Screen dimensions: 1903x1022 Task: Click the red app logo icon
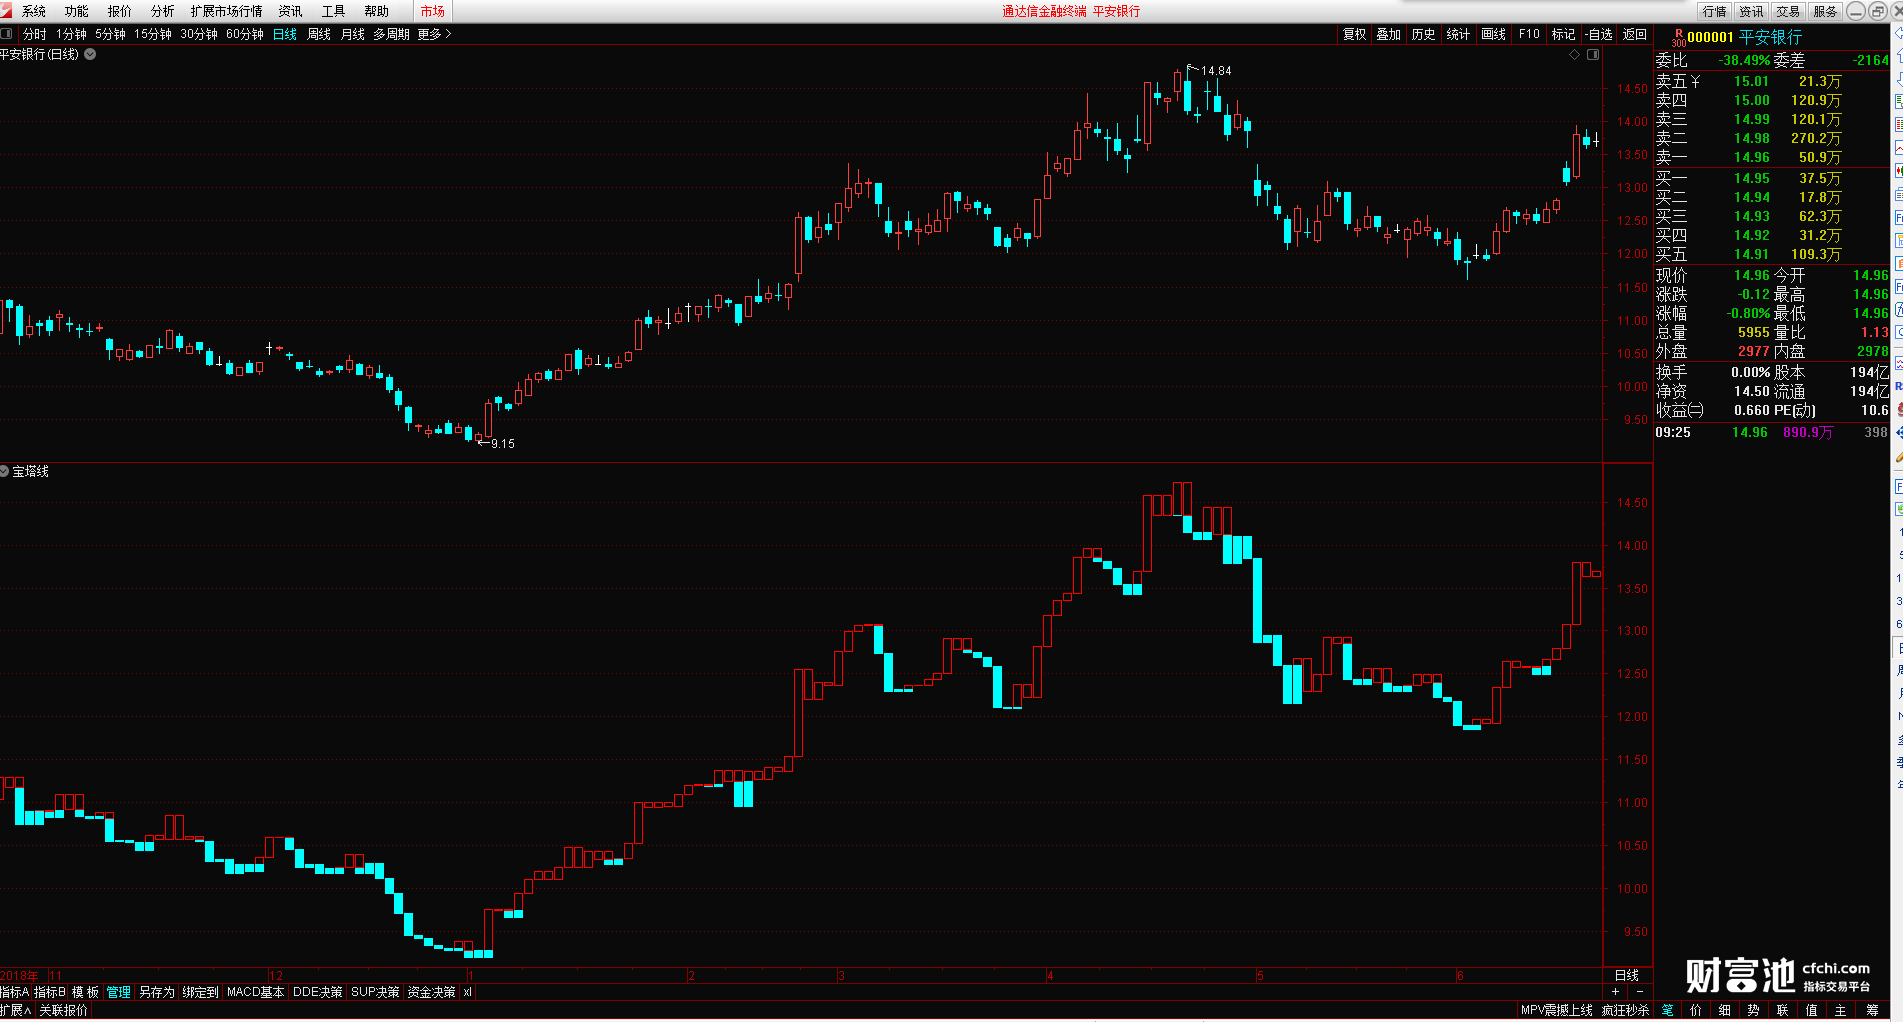tap(7, 11)
